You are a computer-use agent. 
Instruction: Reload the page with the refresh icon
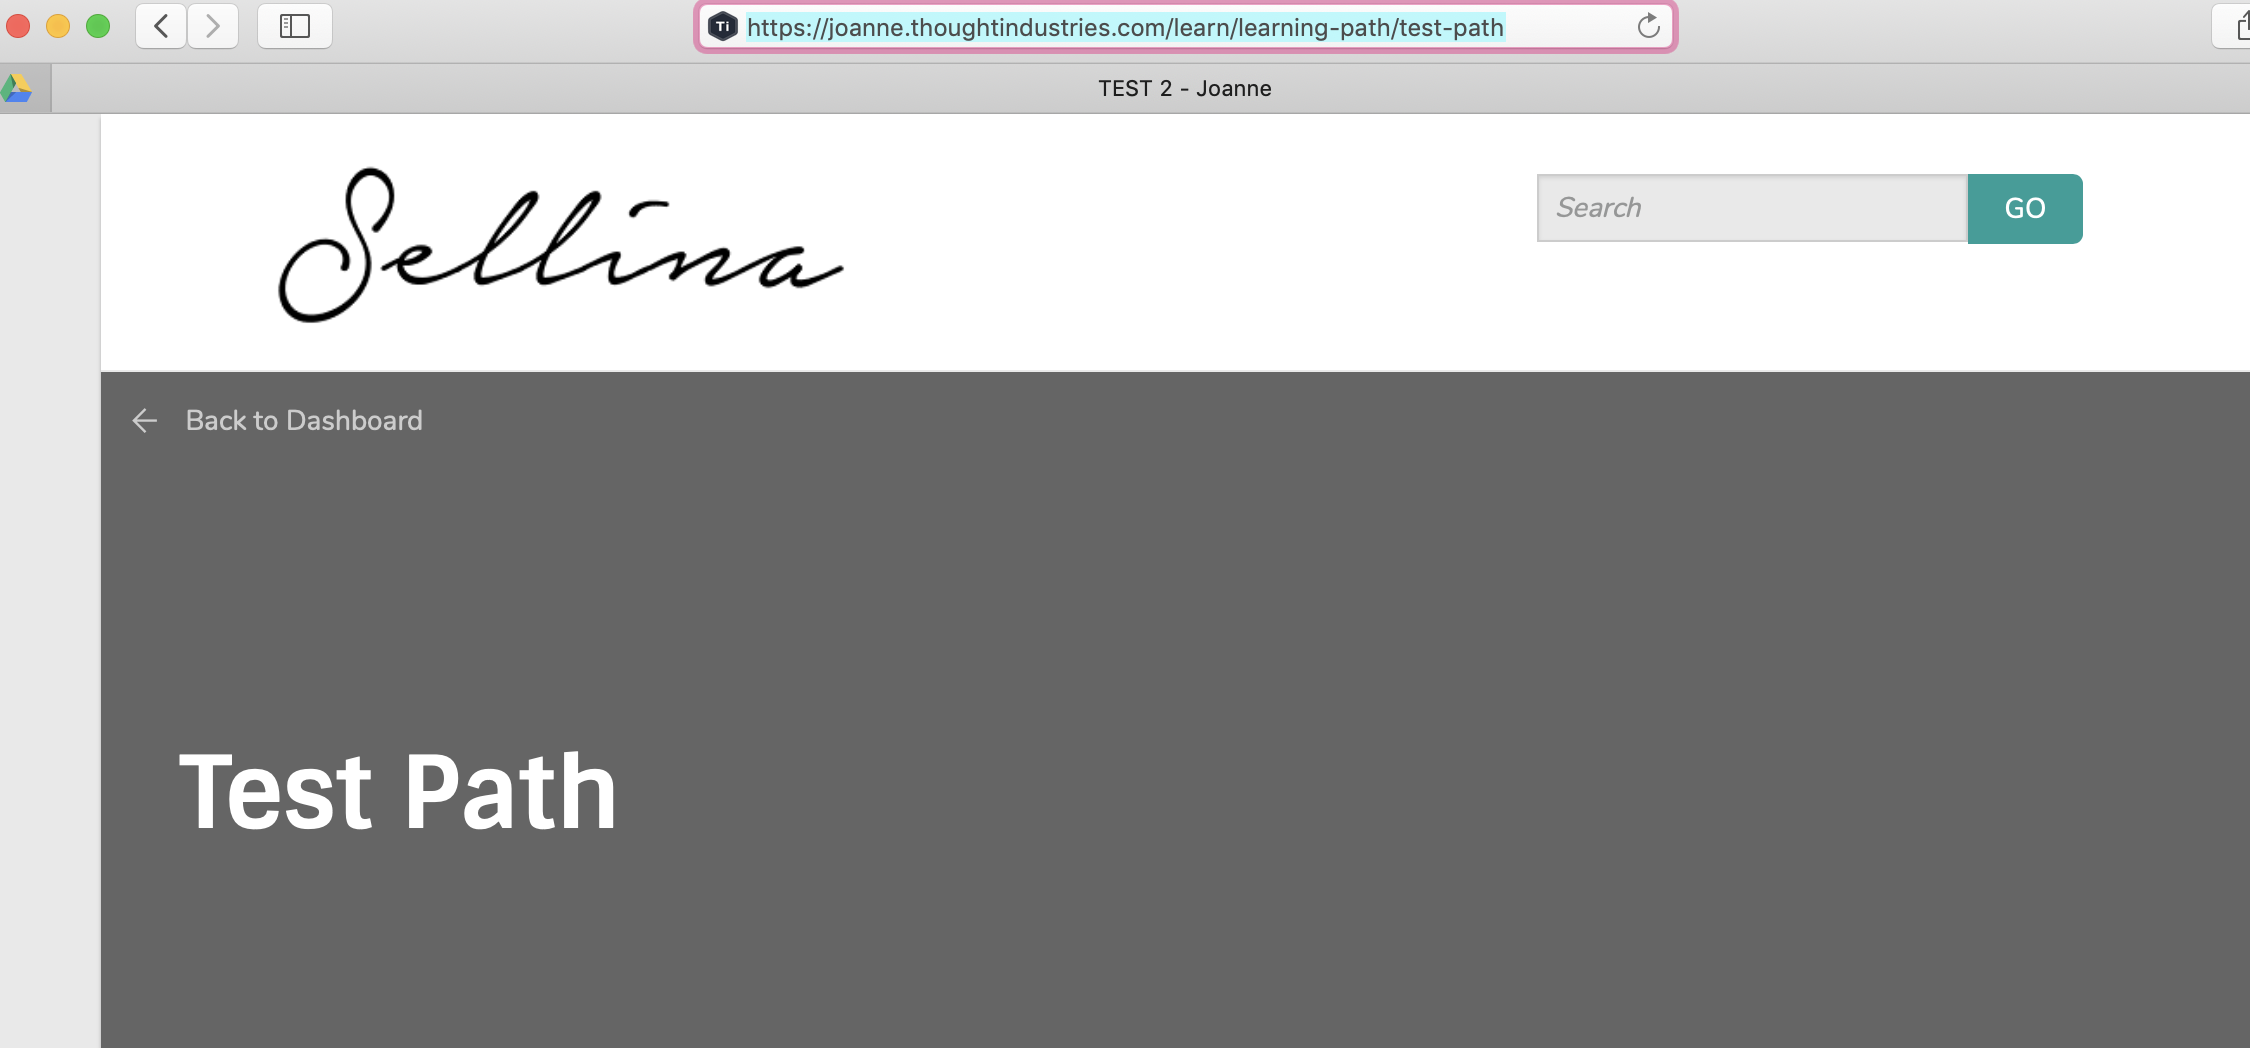[x=1649, y=27]
